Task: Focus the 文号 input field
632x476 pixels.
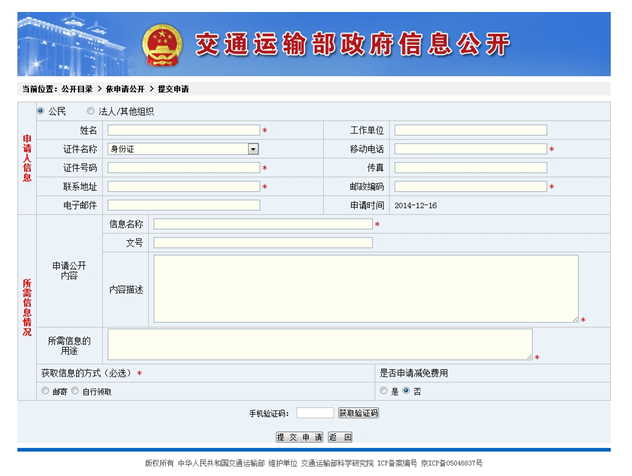Action: point(263,243)
